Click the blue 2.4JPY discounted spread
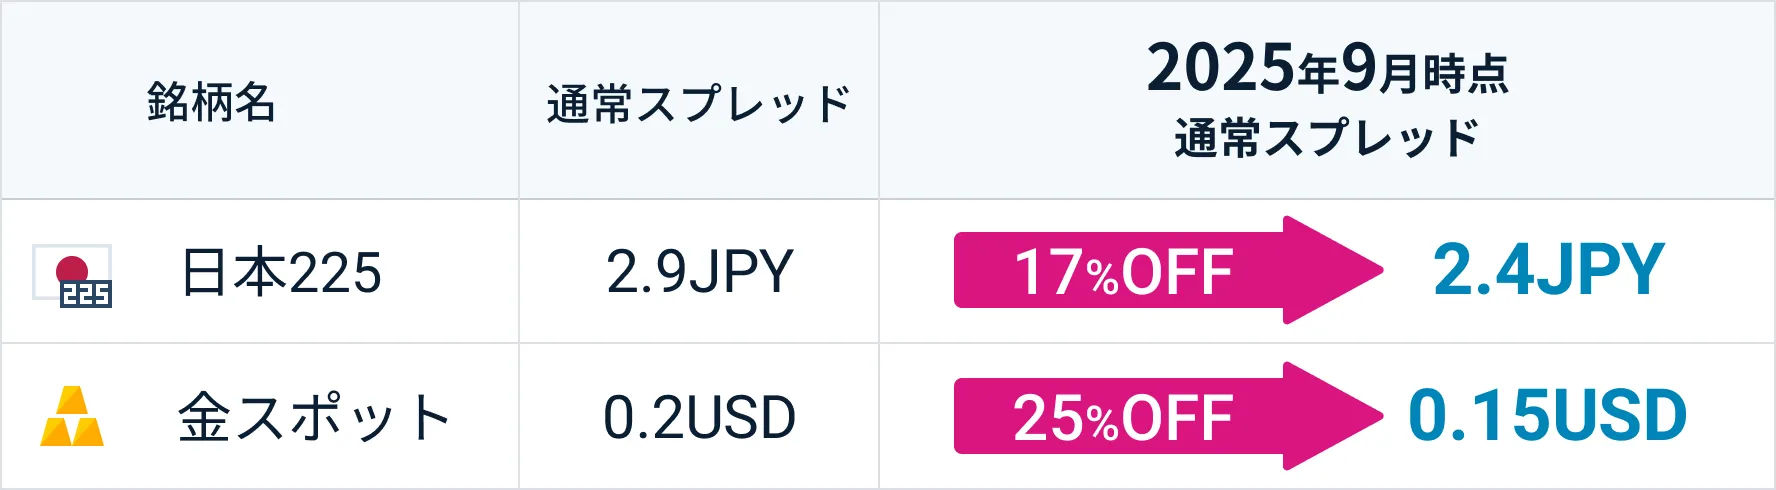 [1548, 270]
